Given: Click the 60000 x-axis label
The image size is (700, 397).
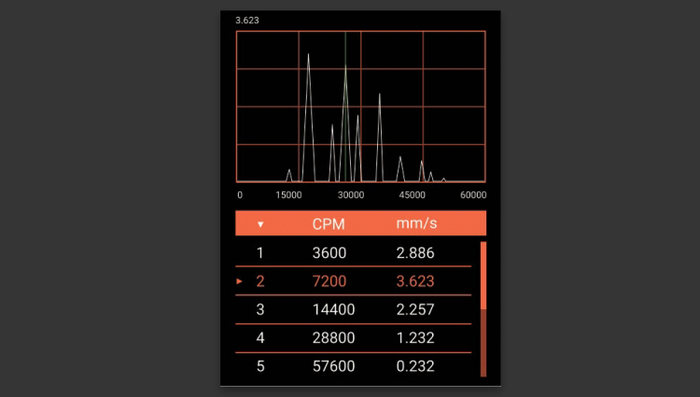Looking at the screenshot, I should (x=473, y=195).
